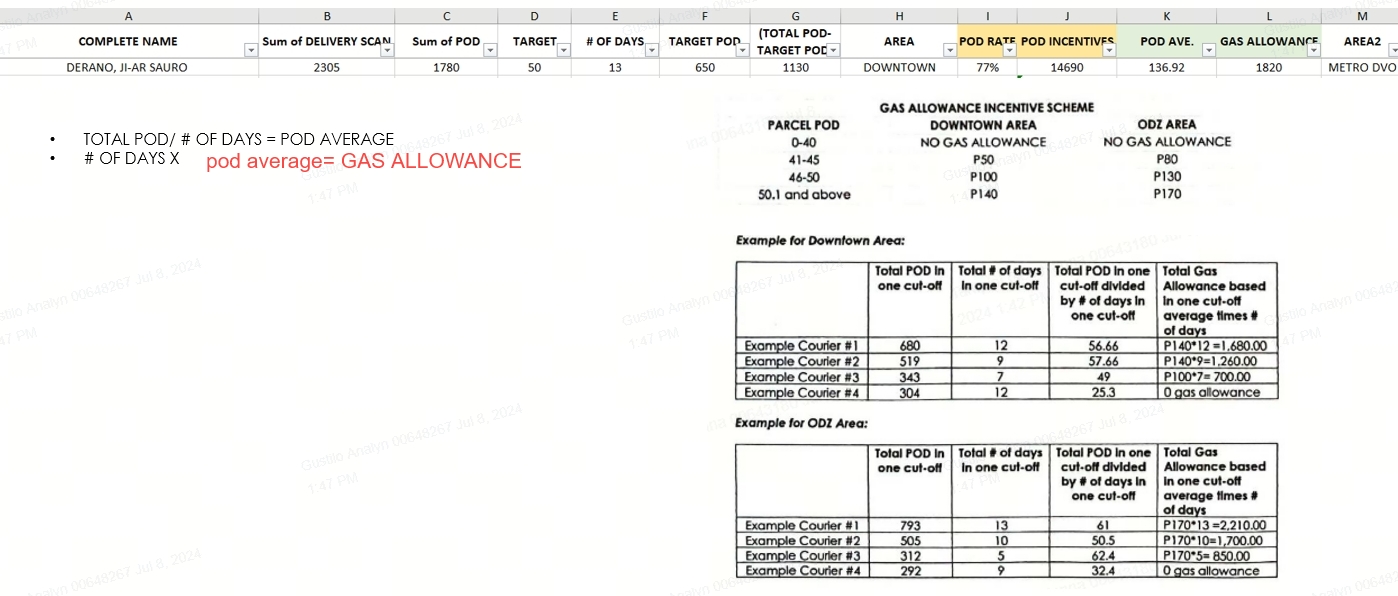Select column H header
The height and width of the screenshot is (596, 1398).
899,16
